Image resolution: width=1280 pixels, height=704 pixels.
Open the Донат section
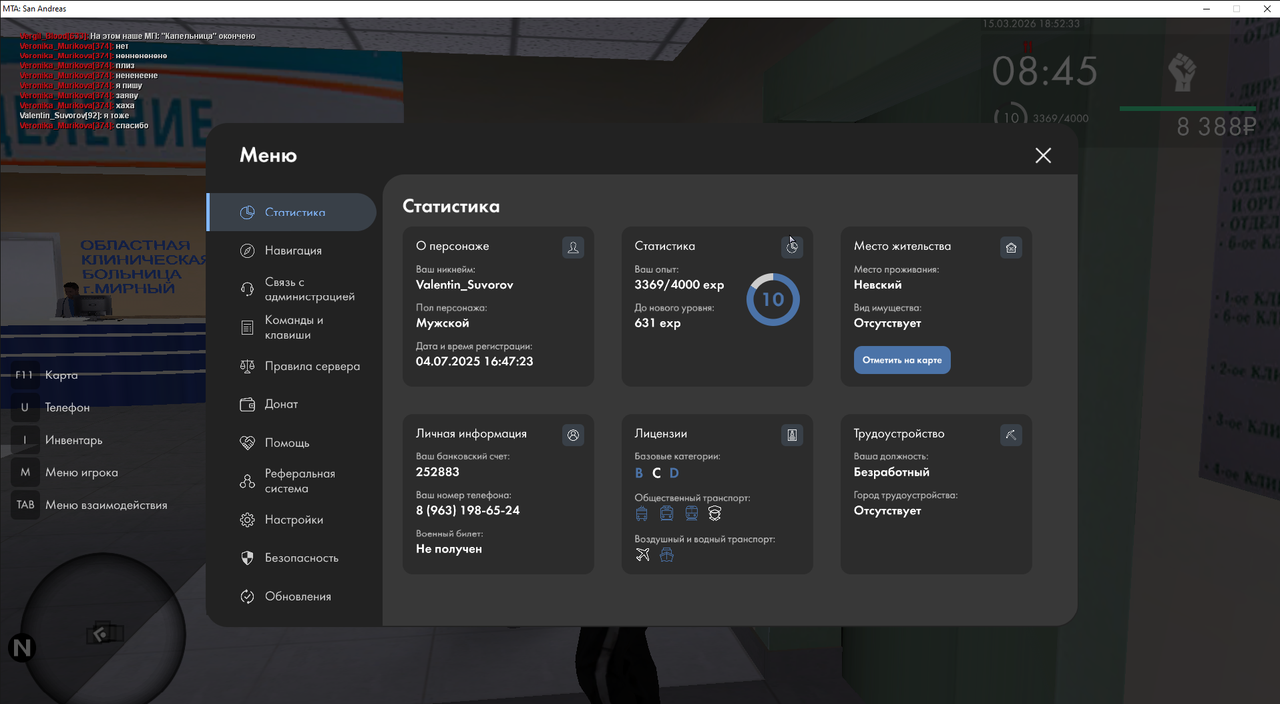pos(292,404)
